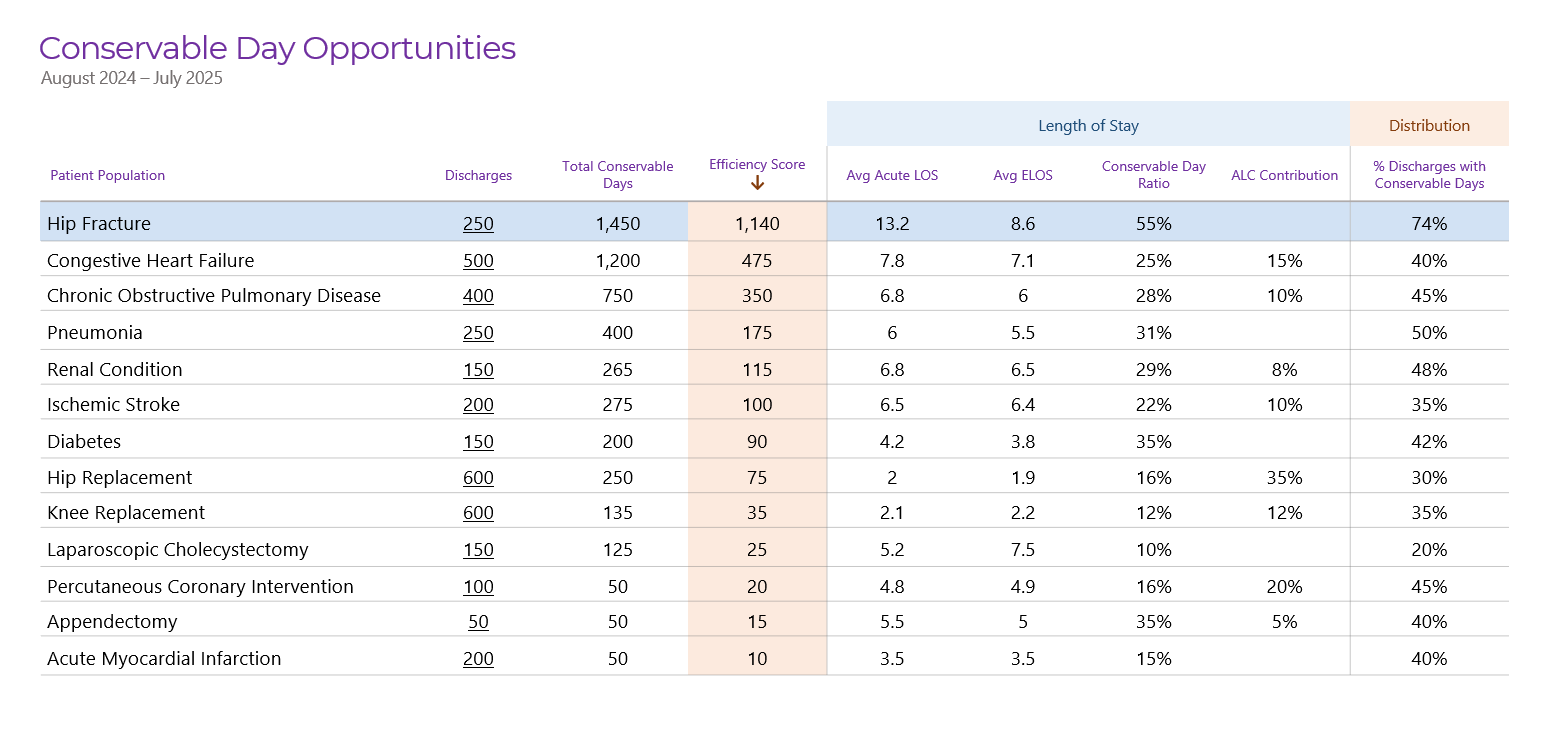Sort by Total Conservable Days header
The width and height of the screenshot is (1566, 750).
click(618, 175)
